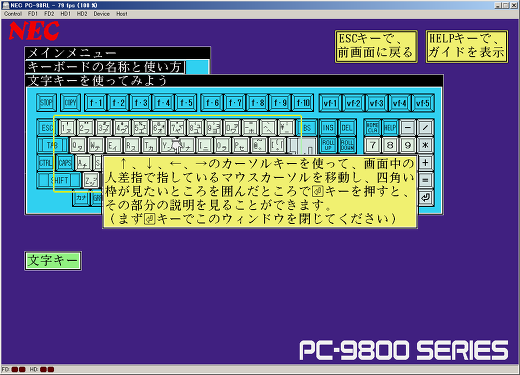Click the ESCキーで前画面に戻る hint box

[x=376, y=46]
